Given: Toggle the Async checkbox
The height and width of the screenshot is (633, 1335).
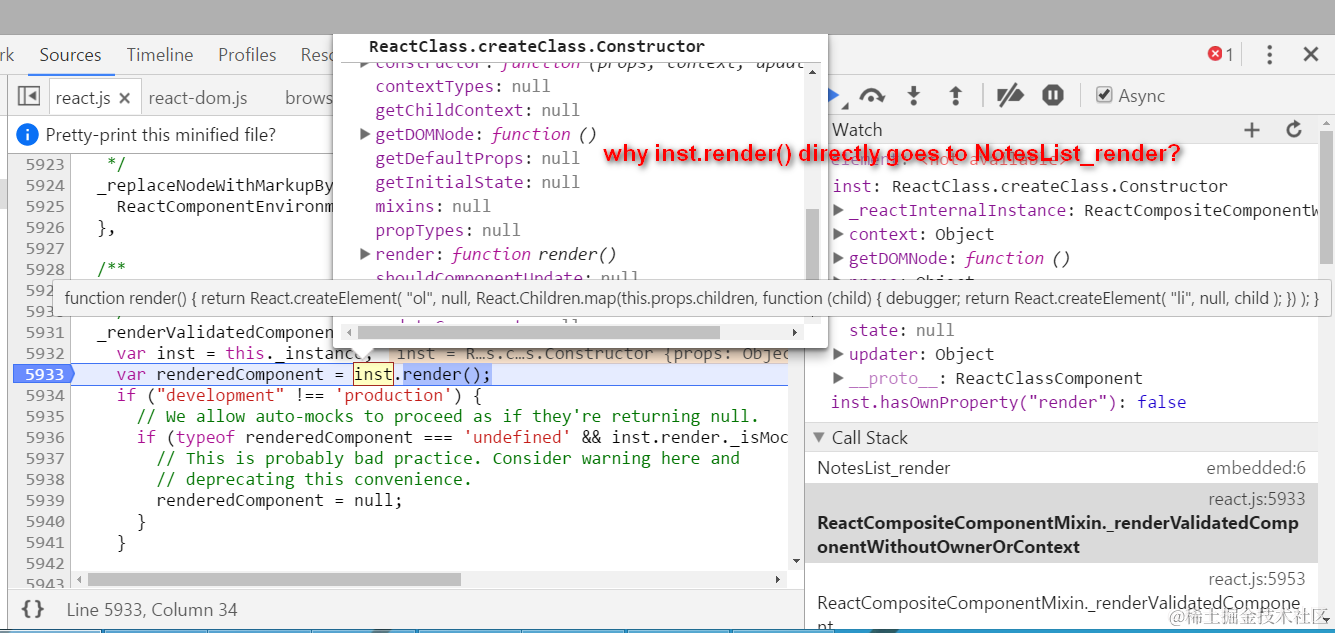Looking at the screenshot, I should tap(1104, 95).
